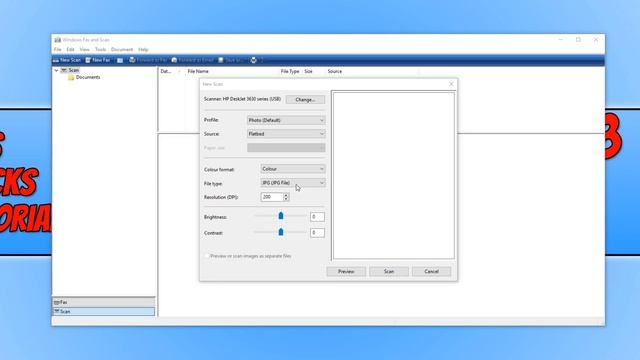Open the Edit menu
The height and width of the screenshot is (360, 640).
70,49
